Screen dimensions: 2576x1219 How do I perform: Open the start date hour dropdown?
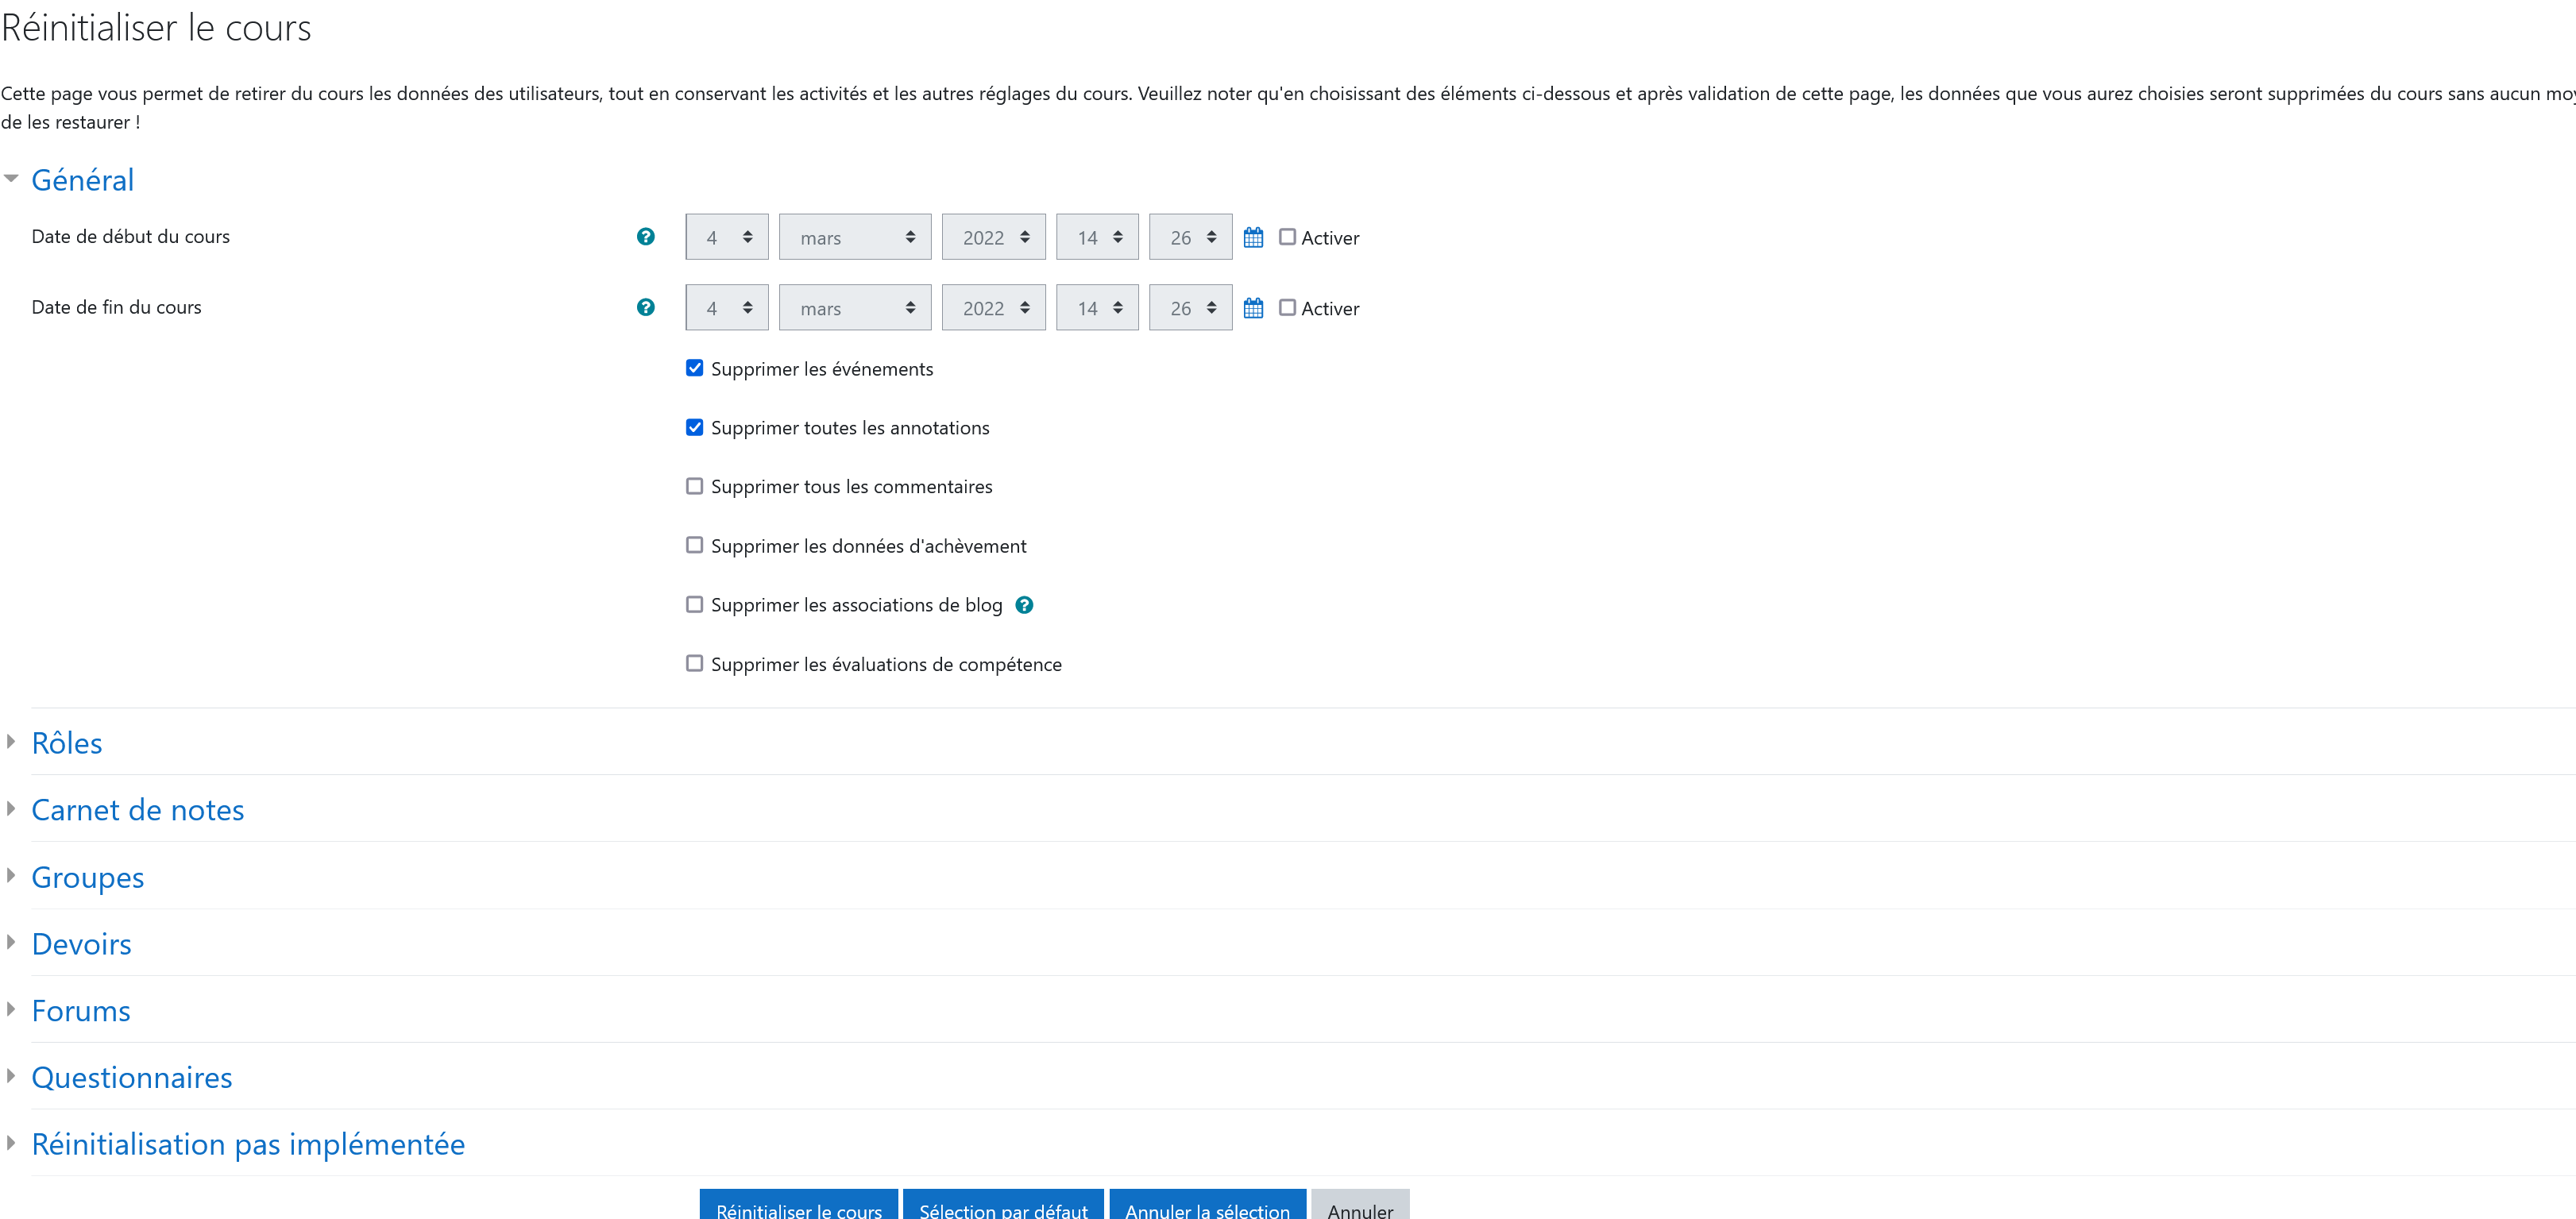tap(1097, 237)
